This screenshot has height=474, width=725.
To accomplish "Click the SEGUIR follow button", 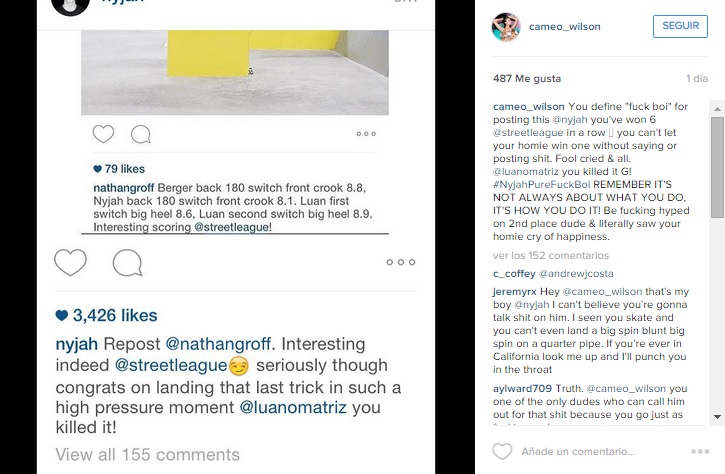I will click(x=679, y=27).
